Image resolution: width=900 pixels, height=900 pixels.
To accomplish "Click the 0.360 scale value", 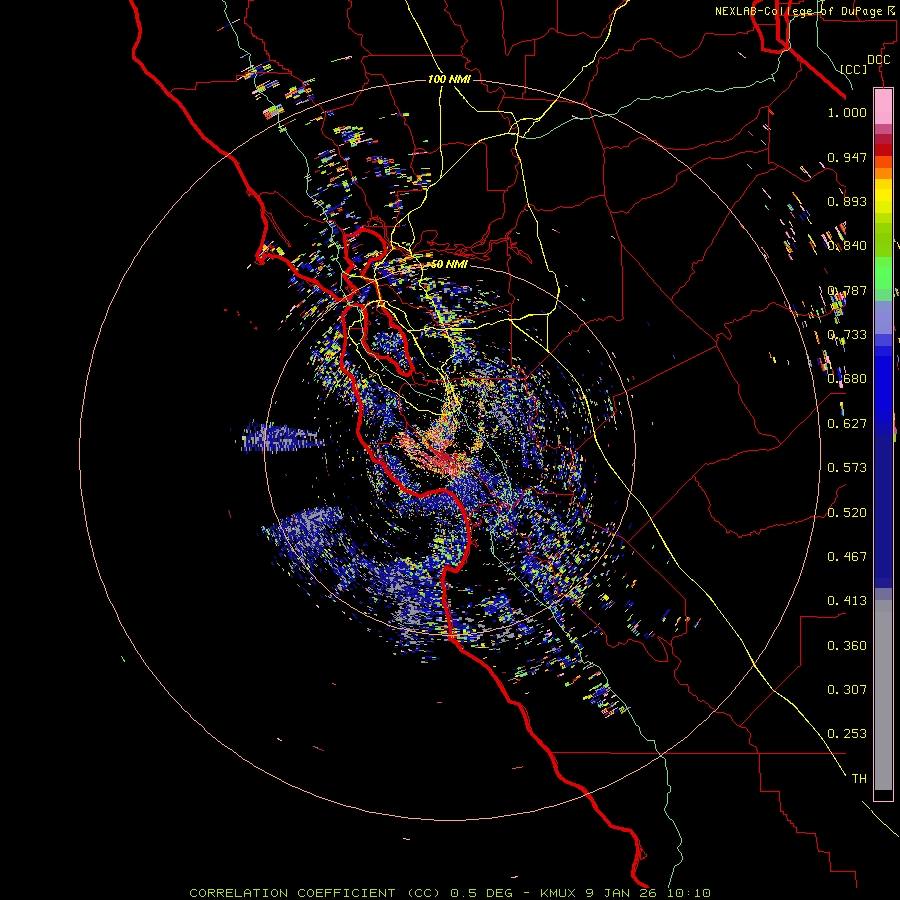I will pyautogui.click(x=847, y=646).
